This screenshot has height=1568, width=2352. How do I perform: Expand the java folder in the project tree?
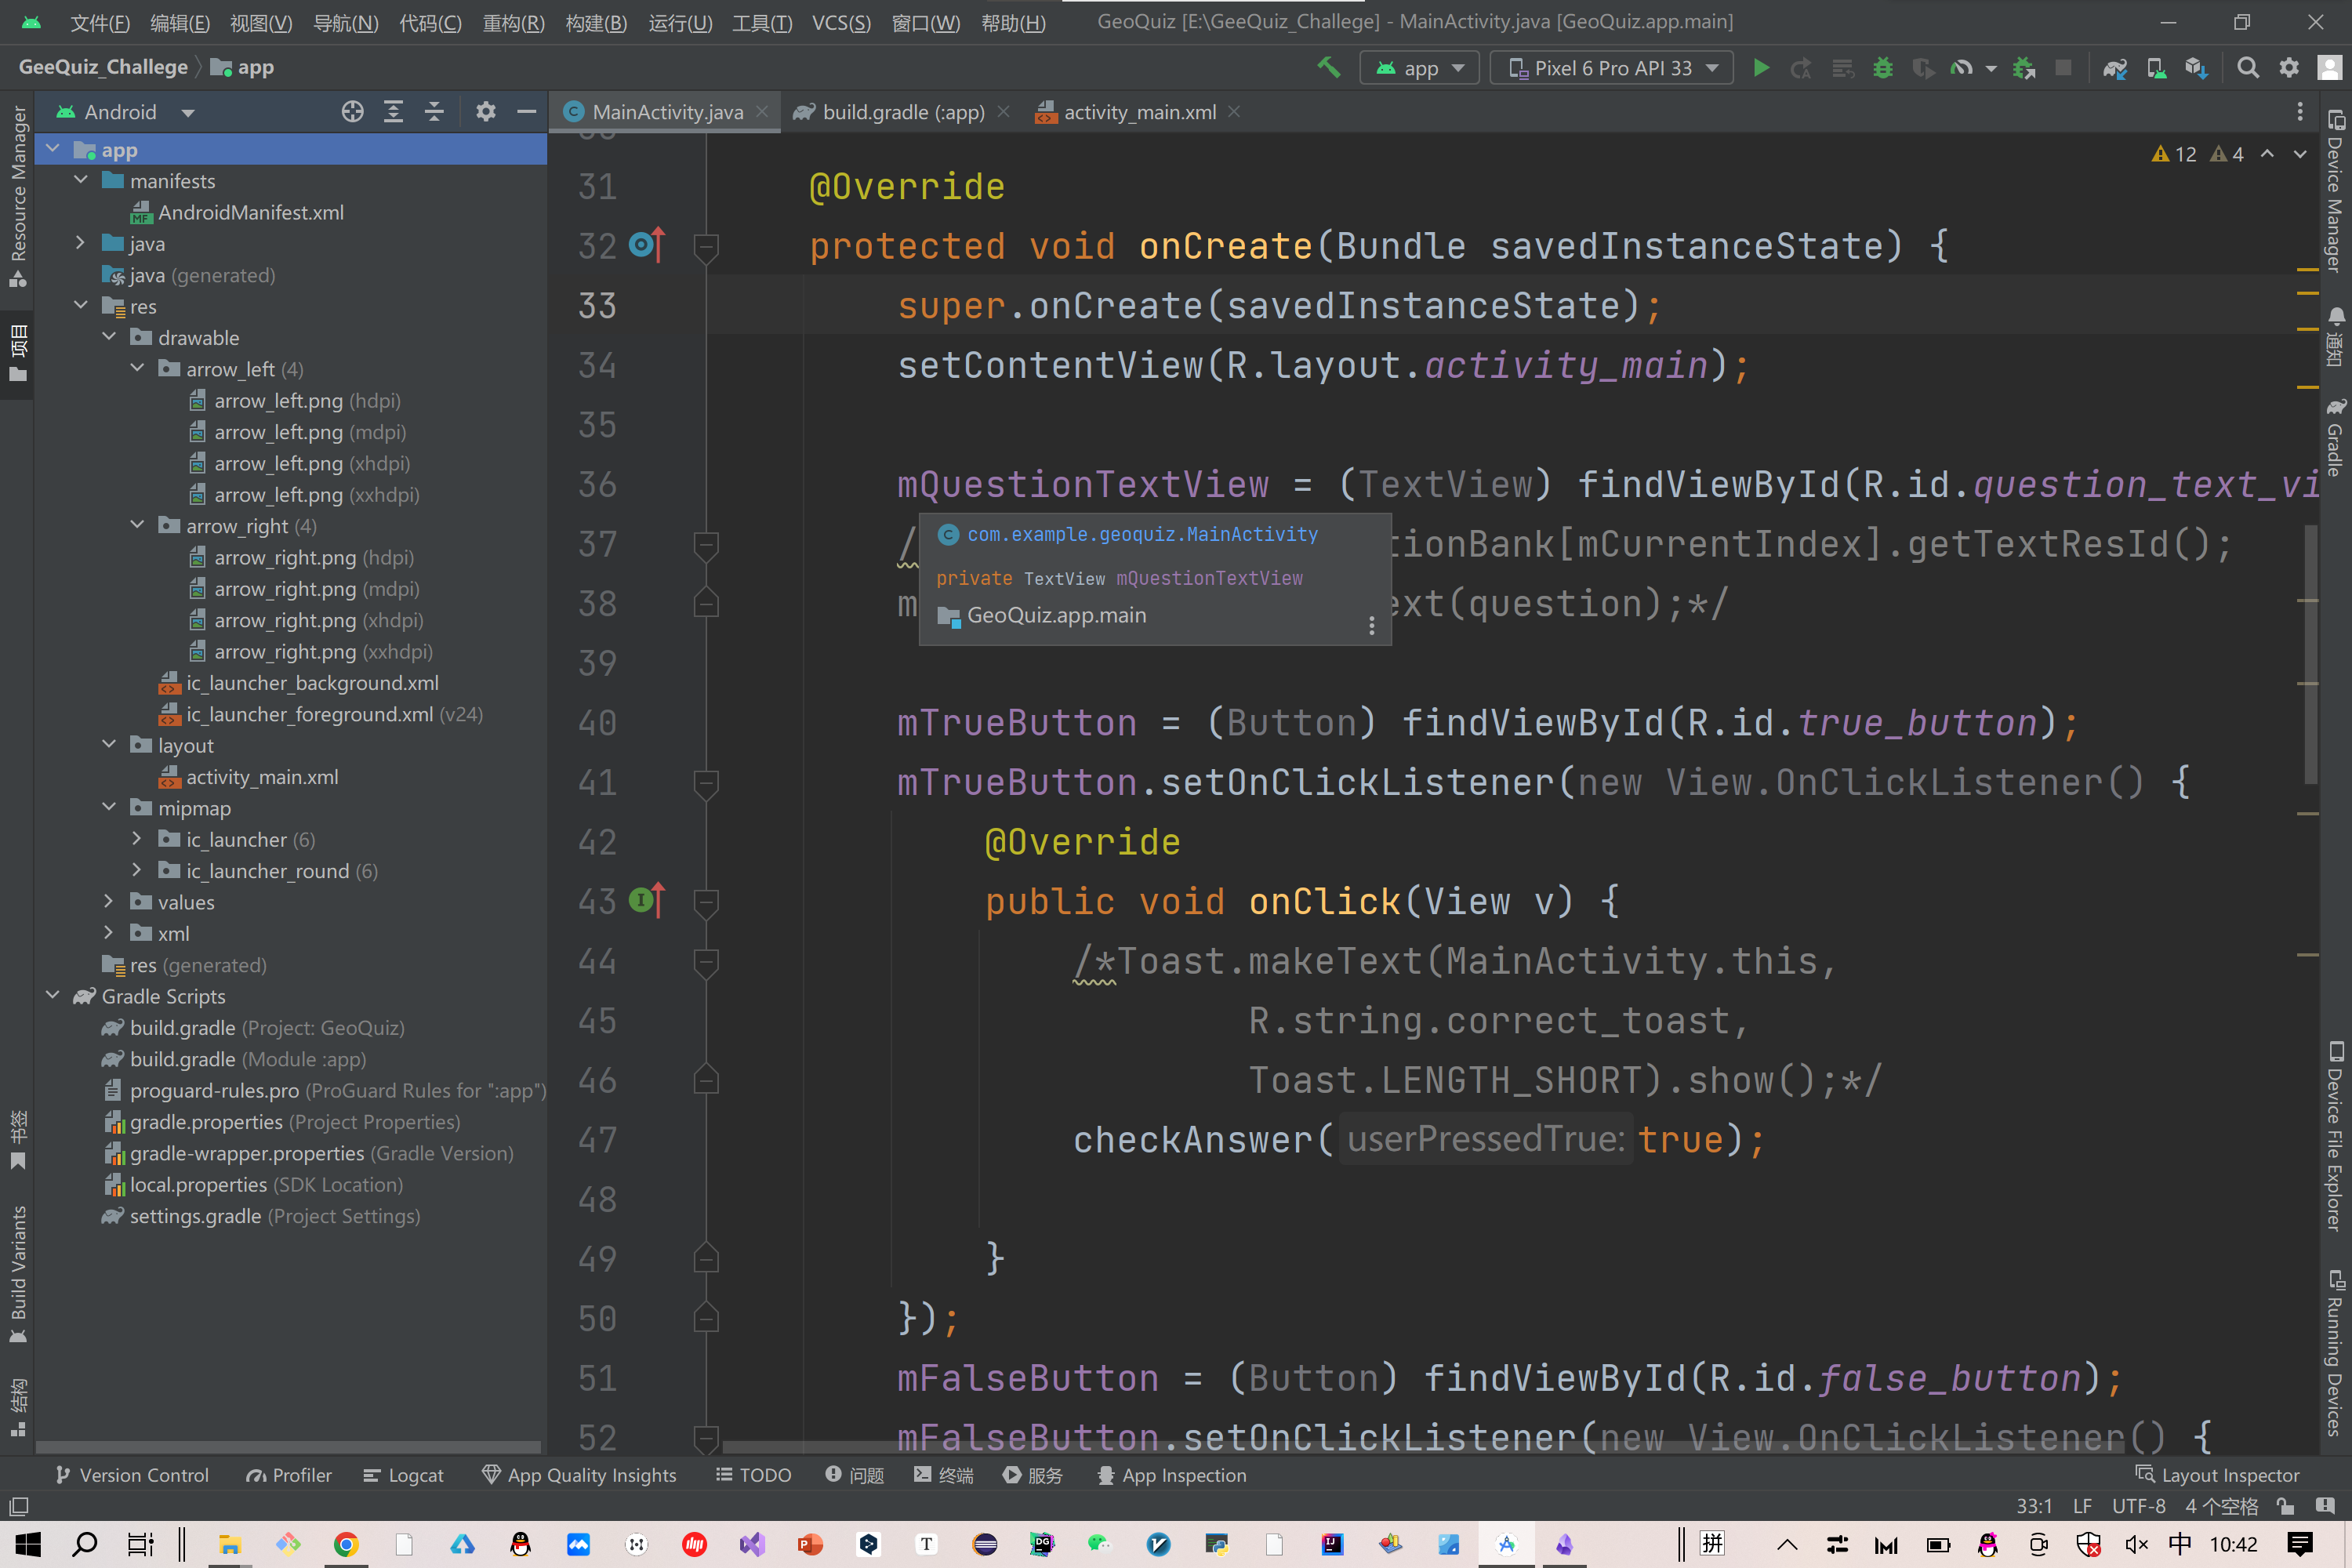coord(81,243)
